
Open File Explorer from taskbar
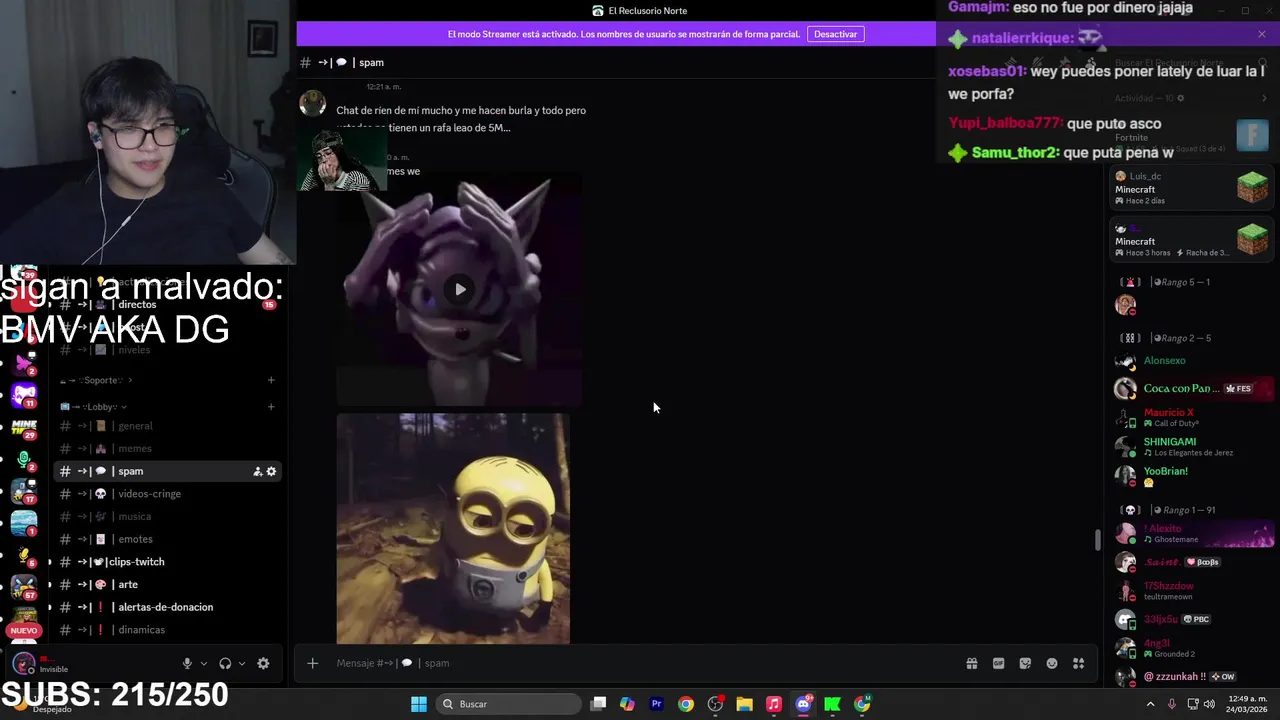tap(744, 704)
